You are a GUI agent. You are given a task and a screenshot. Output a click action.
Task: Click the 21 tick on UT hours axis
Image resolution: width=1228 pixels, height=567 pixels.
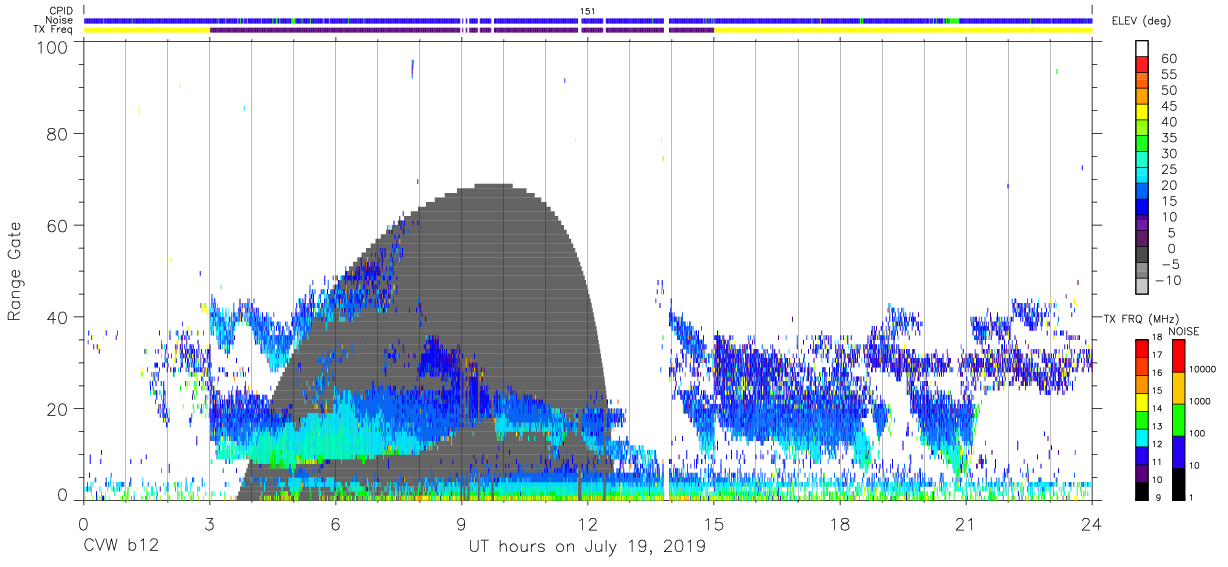965,524
